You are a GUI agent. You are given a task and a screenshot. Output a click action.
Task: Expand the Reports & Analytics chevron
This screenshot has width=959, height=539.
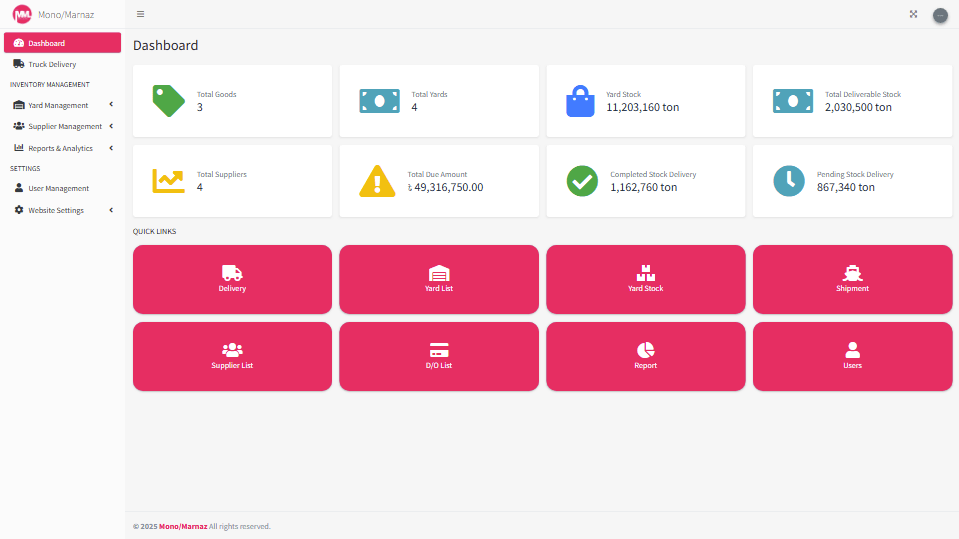tap(111, 148)
